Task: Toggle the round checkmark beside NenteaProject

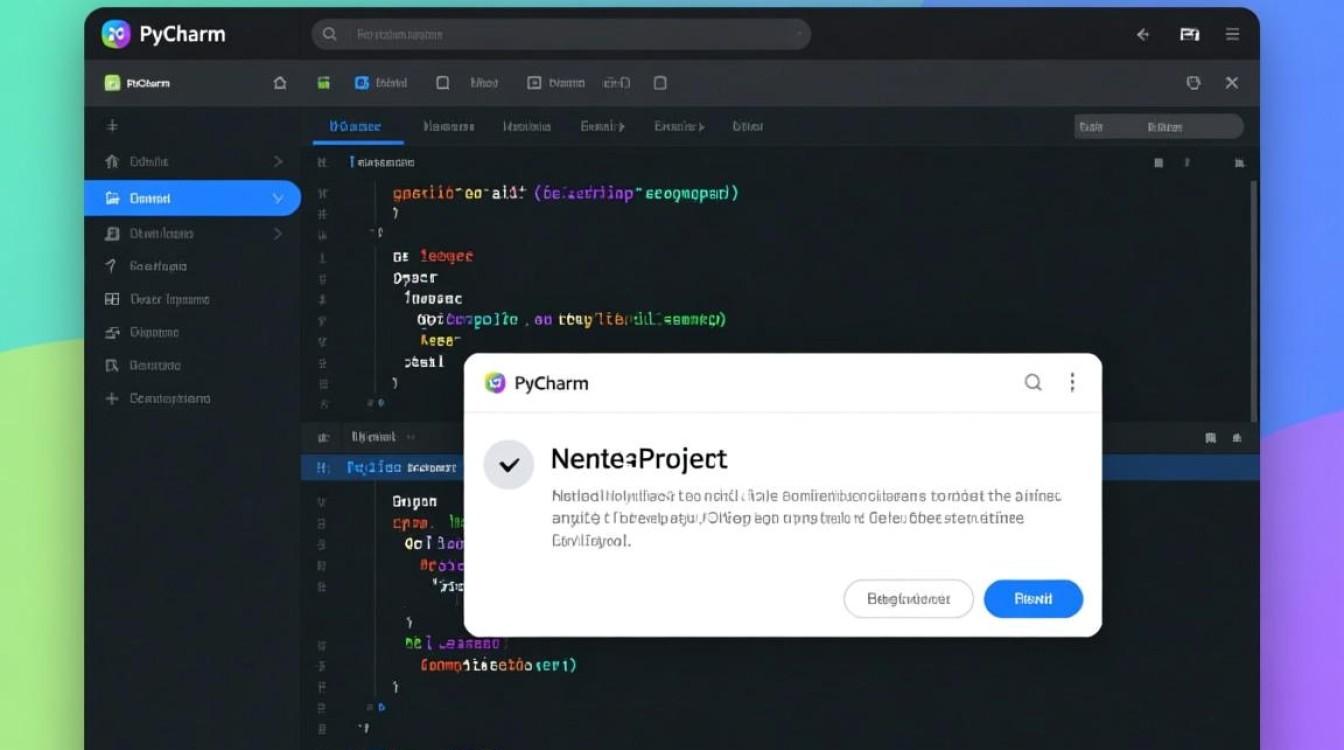Action: coord(509,464)
